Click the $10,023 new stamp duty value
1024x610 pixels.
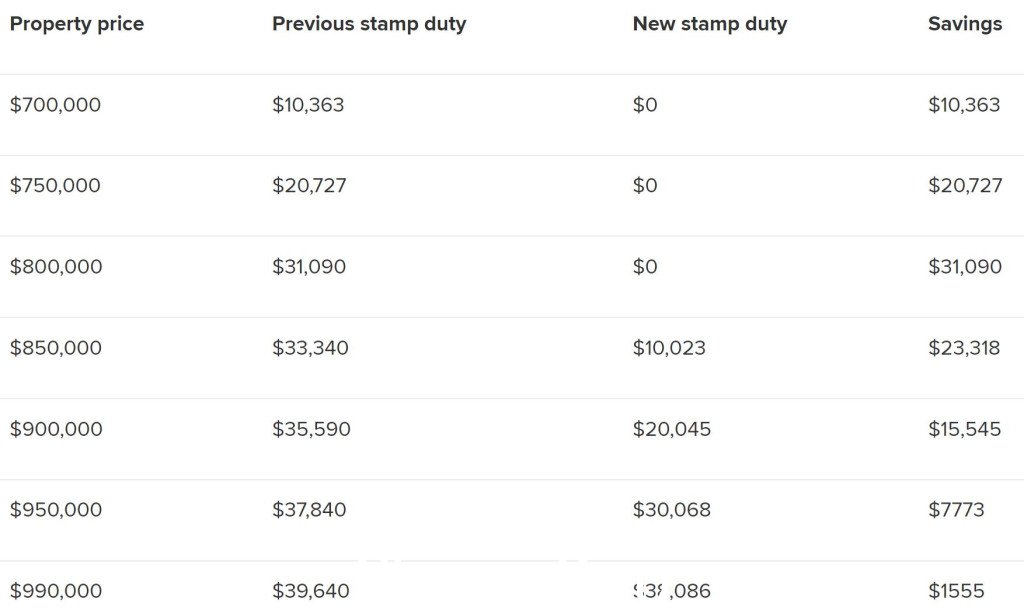[x=669, y=347]
